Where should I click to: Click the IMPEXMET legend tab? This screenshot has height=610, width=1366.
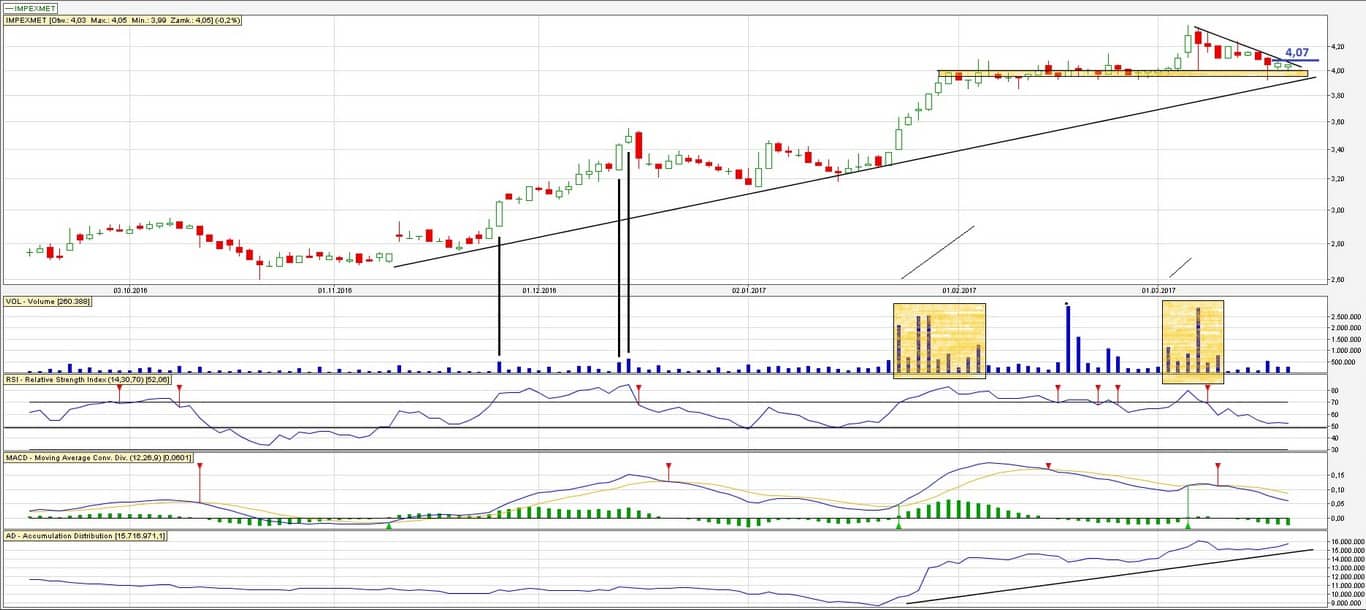(x=30, y=8)
